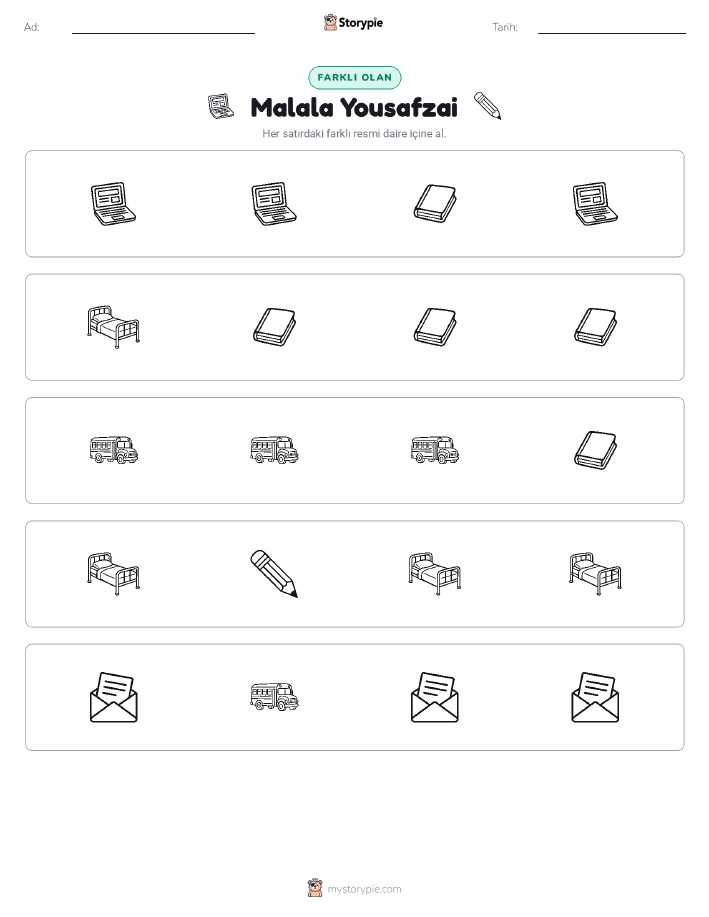Click the pencil icon beside the title
The height and width of the screenshot is (917, 709).
[x=487, y=105]
